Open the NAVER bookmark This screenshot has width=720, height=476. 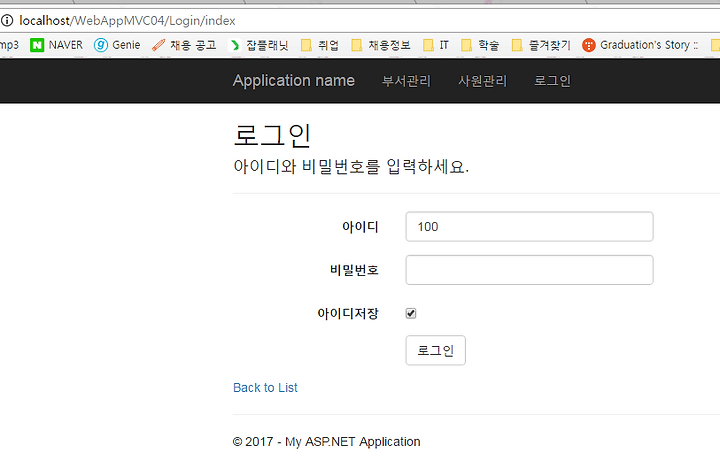[x=56, y=45]
